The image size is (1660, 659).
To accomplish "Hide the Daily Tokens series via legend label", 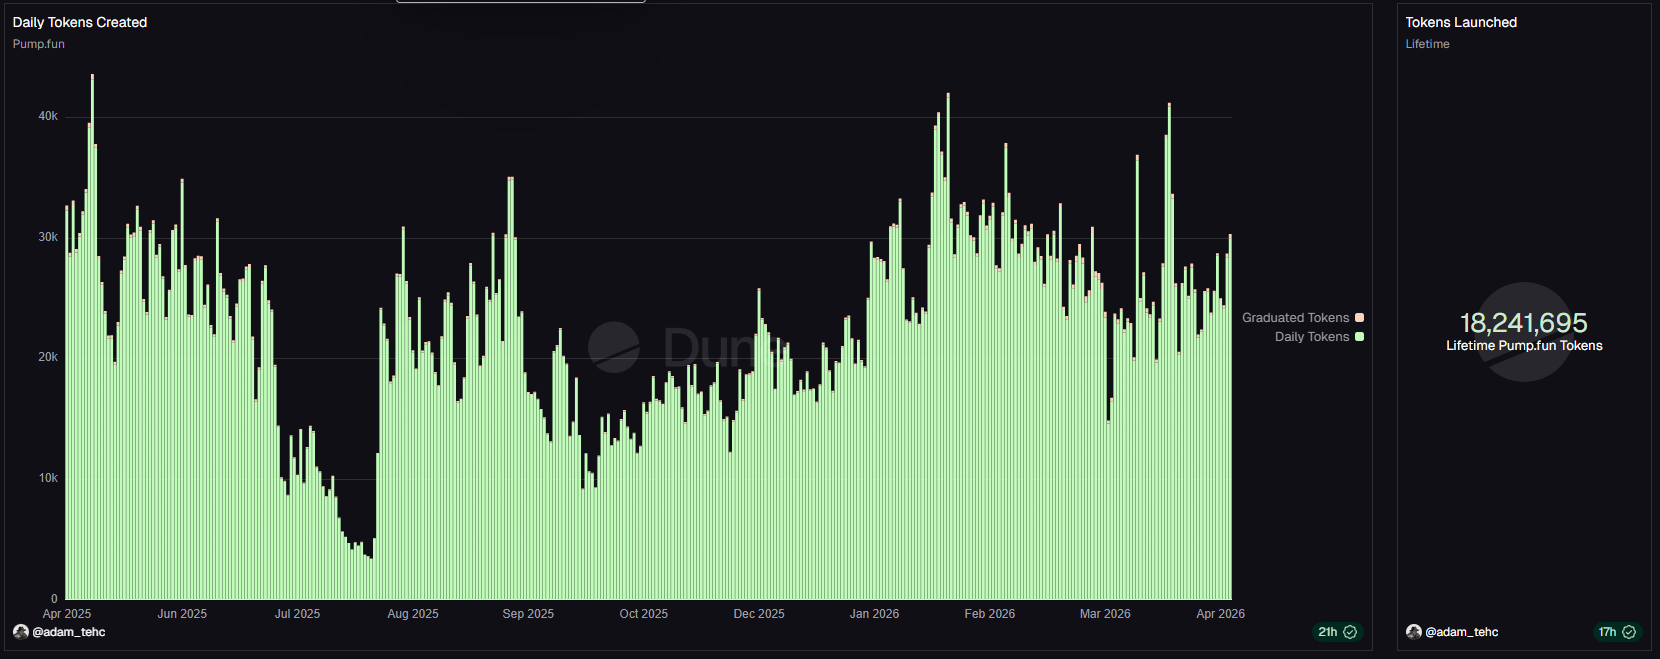I will [1312, 337].
